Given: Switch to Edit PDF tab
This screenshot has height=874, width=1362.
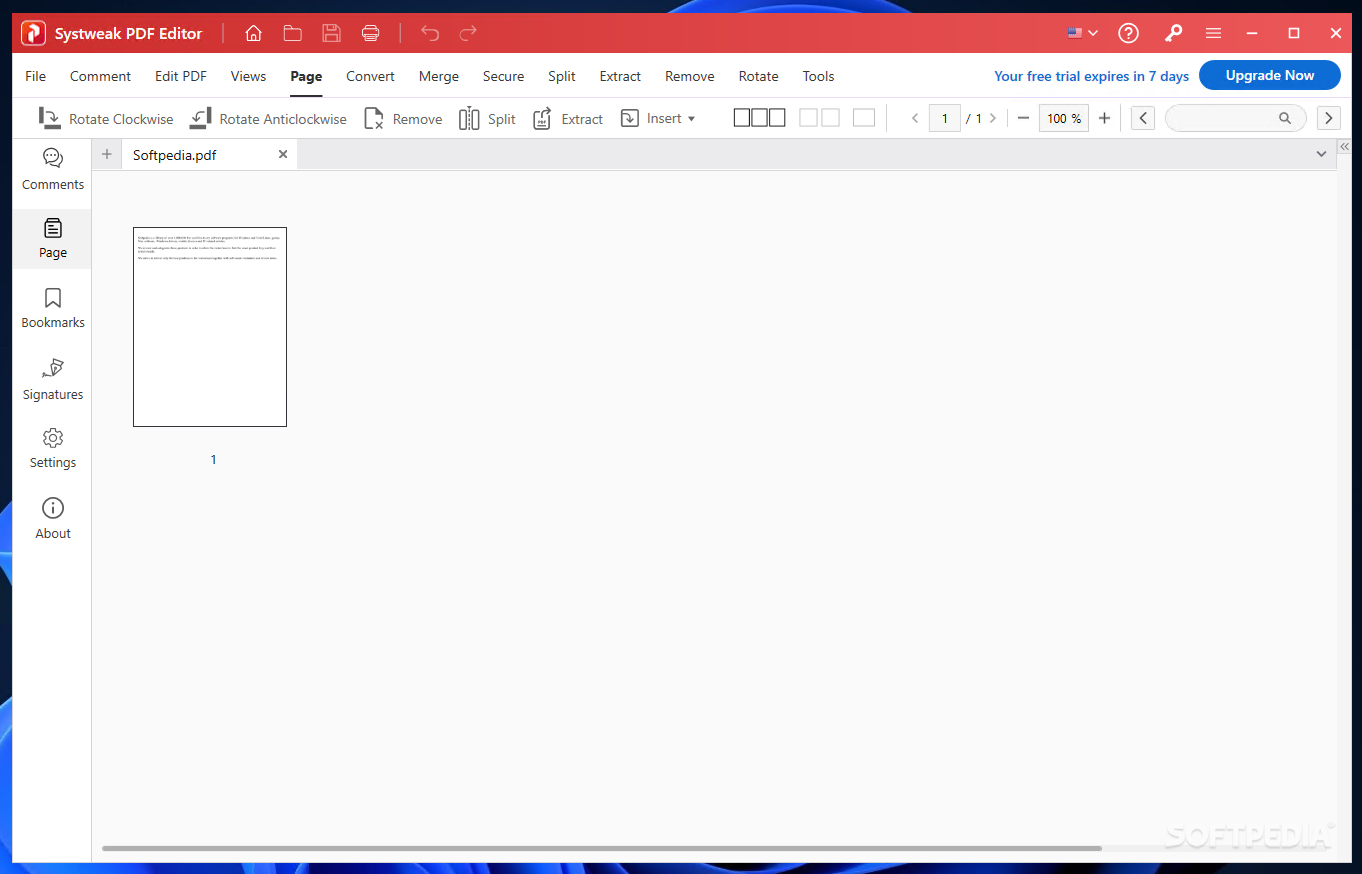Looking at the screenshot, I should pos(181,76).
